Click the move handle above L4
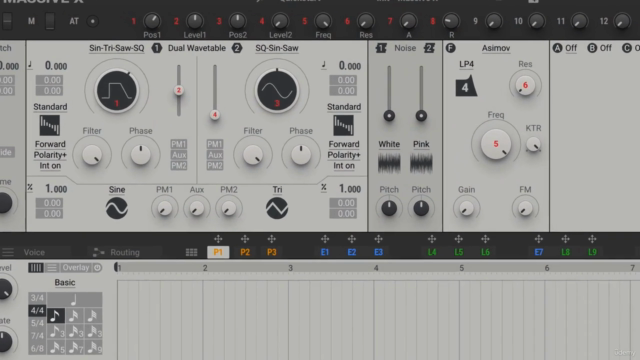Screen dimensions: 640x360 pyautogui.click(x=432, y=239)
